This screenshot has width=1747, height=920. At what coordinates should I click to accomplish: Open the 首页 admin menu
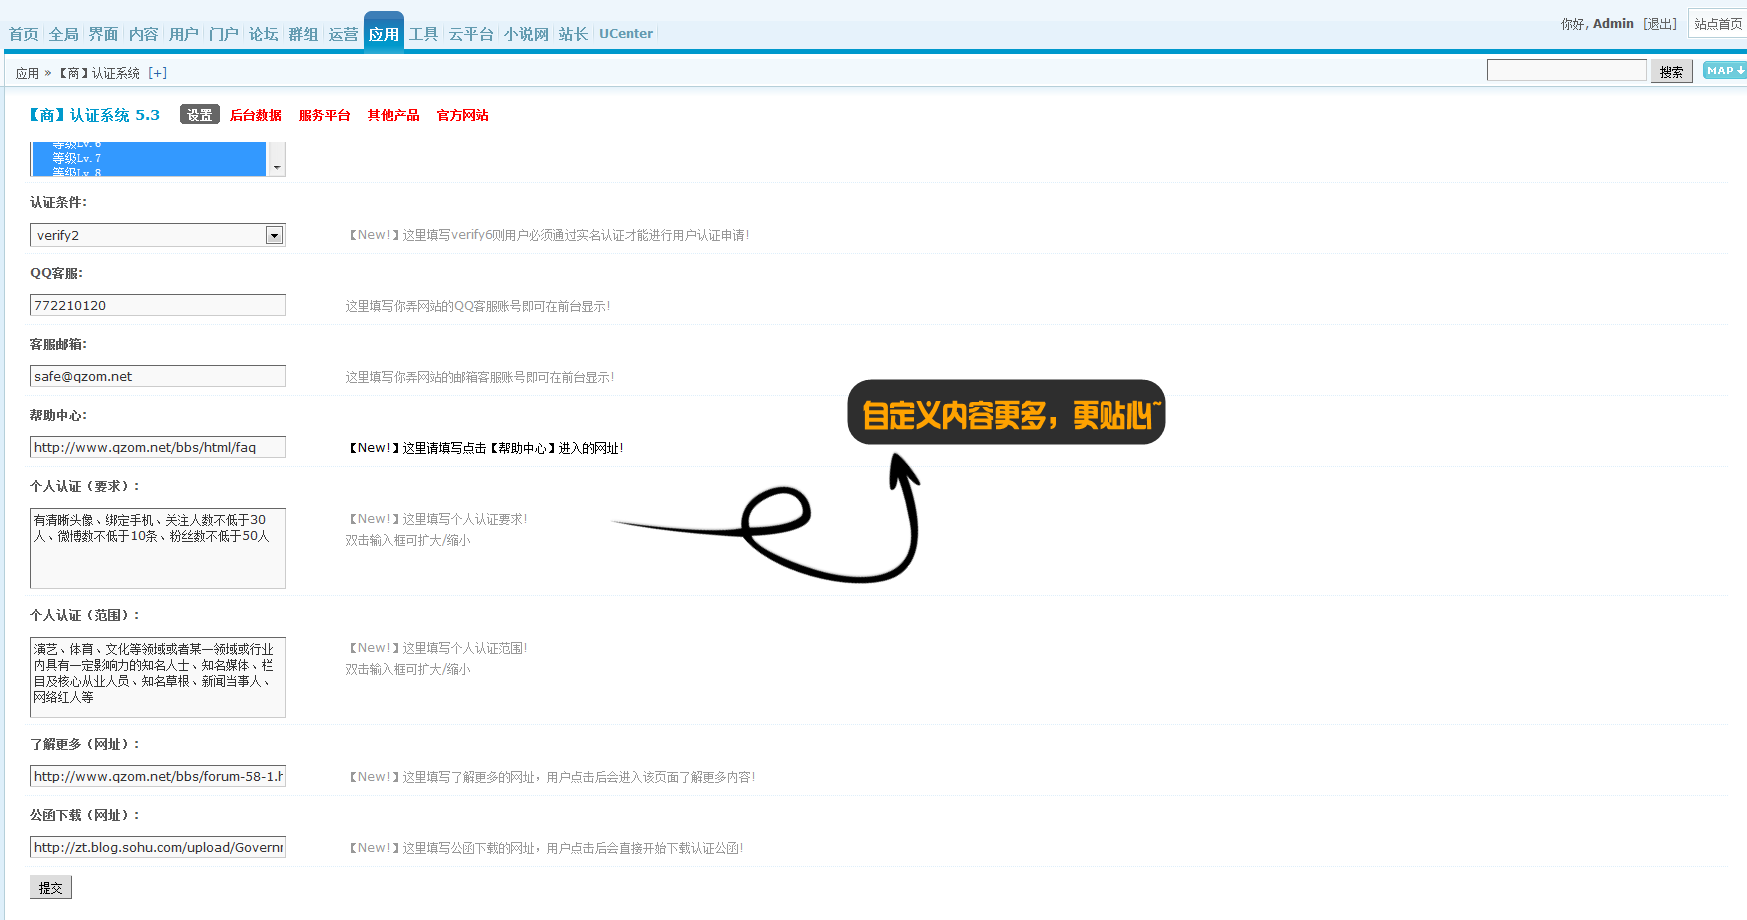click(24, 34)
